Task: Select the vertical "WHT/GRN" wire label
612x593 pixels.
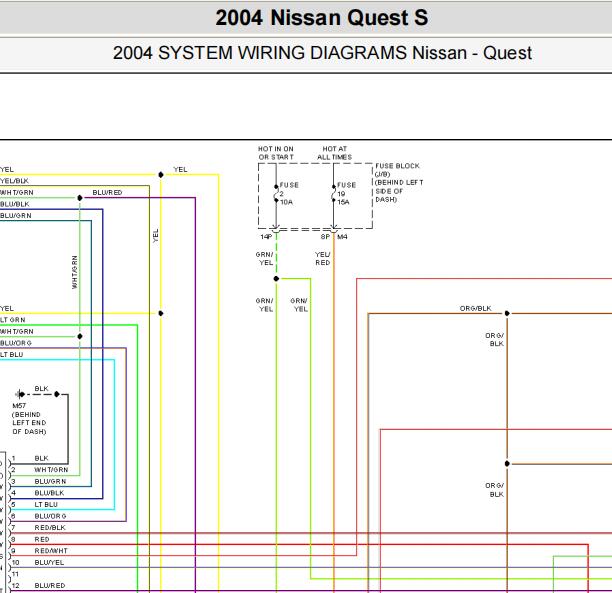Action: pos(75,272)
